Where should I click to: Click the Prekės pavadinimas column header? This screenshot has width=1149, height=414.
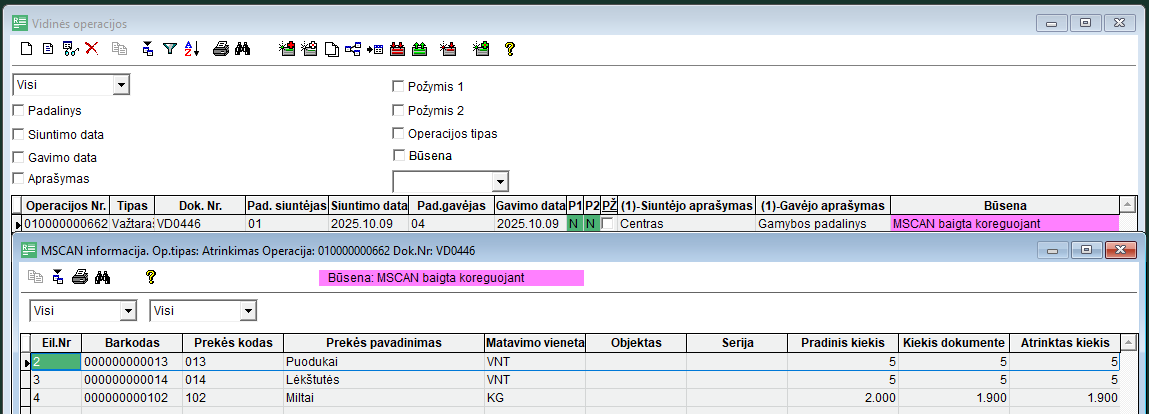pyautogui.click(x=383, y=343)
